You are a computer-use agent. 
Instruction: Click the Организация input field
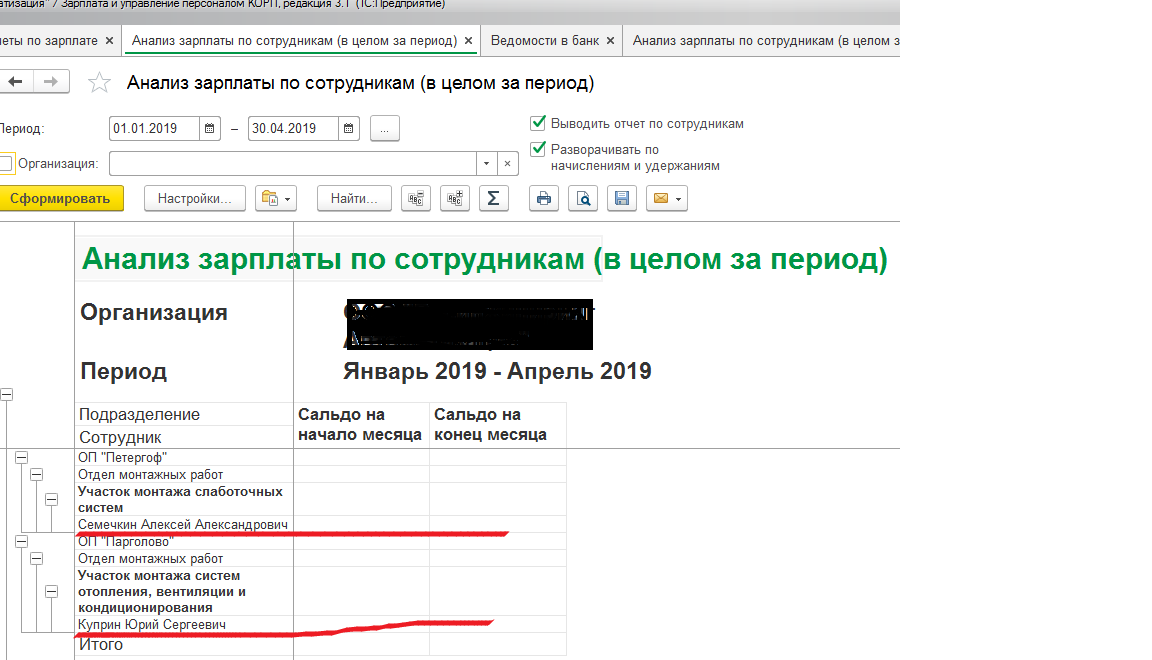click(293, 163)
